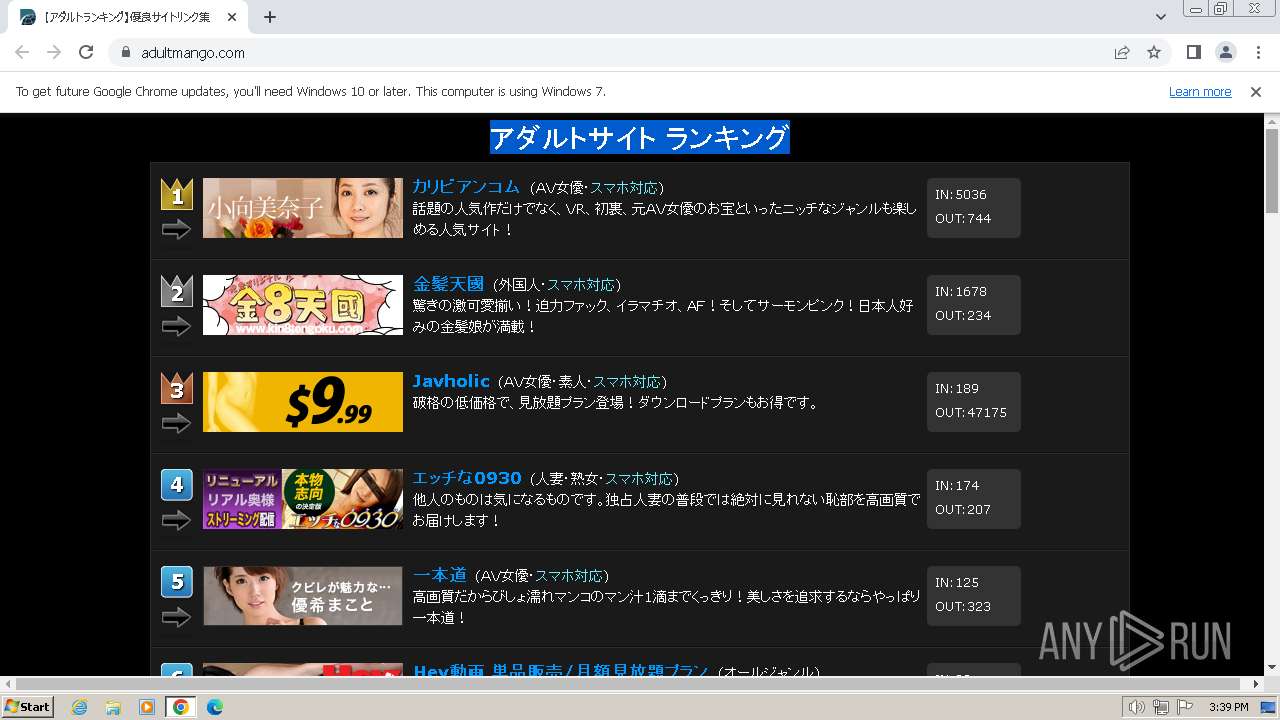Click the エッチな0930 banner thumbnail
Screen dimensions: 1280x720
(x=303, y=499)
